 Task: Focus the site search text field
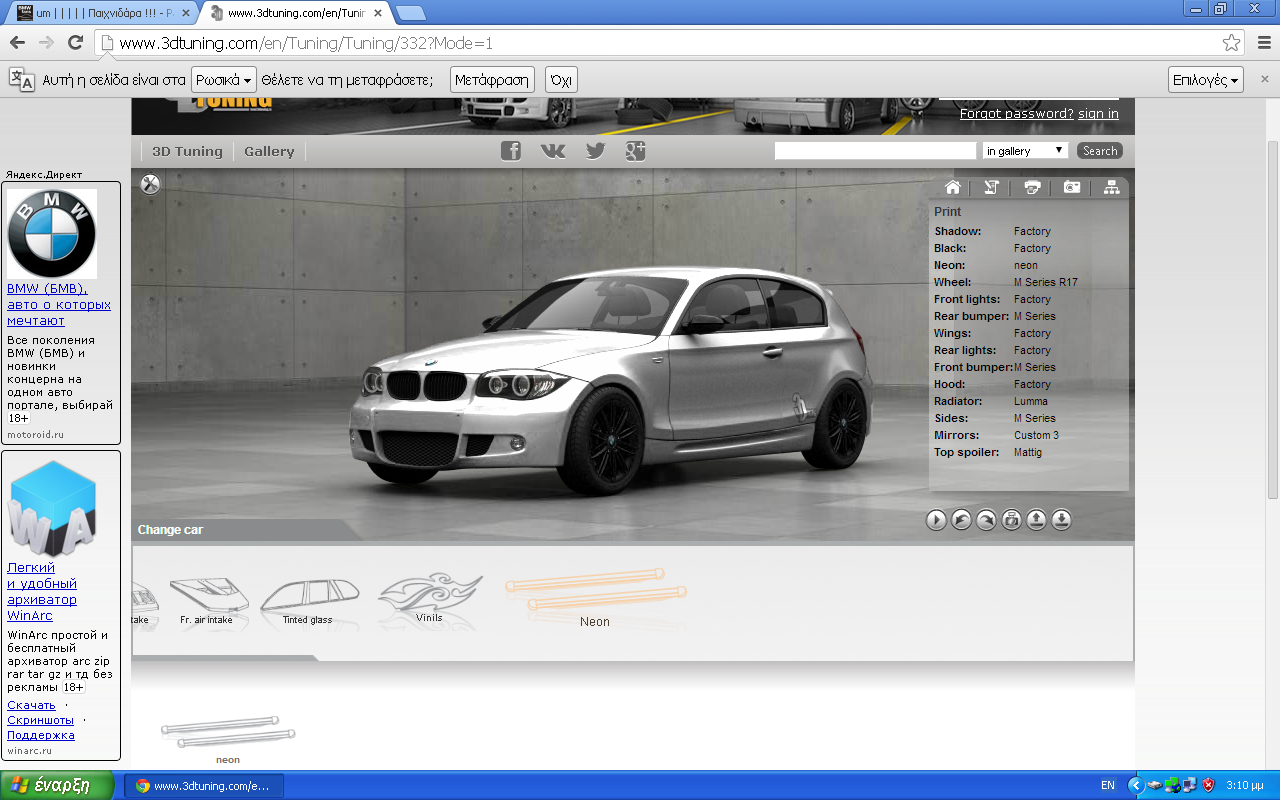click(875, 151)
